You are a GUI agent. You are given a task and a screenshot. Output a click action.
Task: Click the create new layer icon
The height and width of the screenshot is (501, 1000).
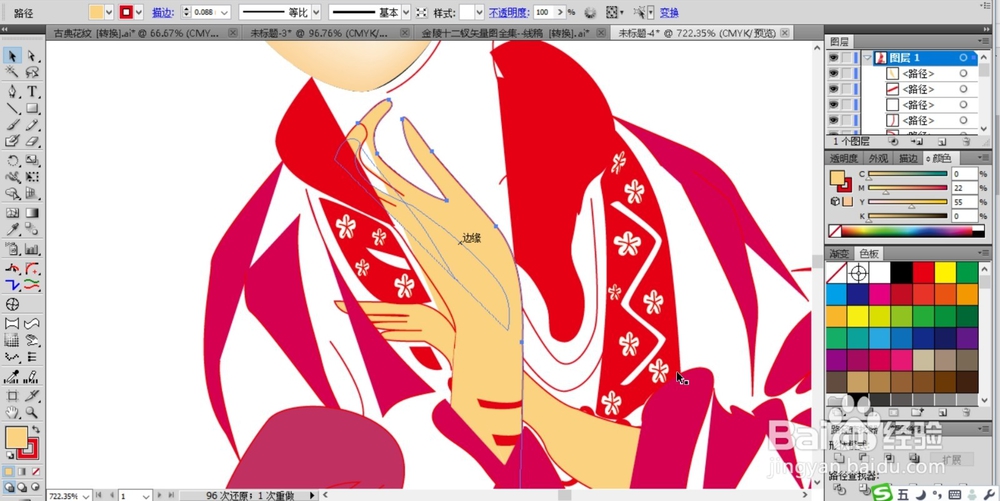pyautogui.click(x=942, y=142)
